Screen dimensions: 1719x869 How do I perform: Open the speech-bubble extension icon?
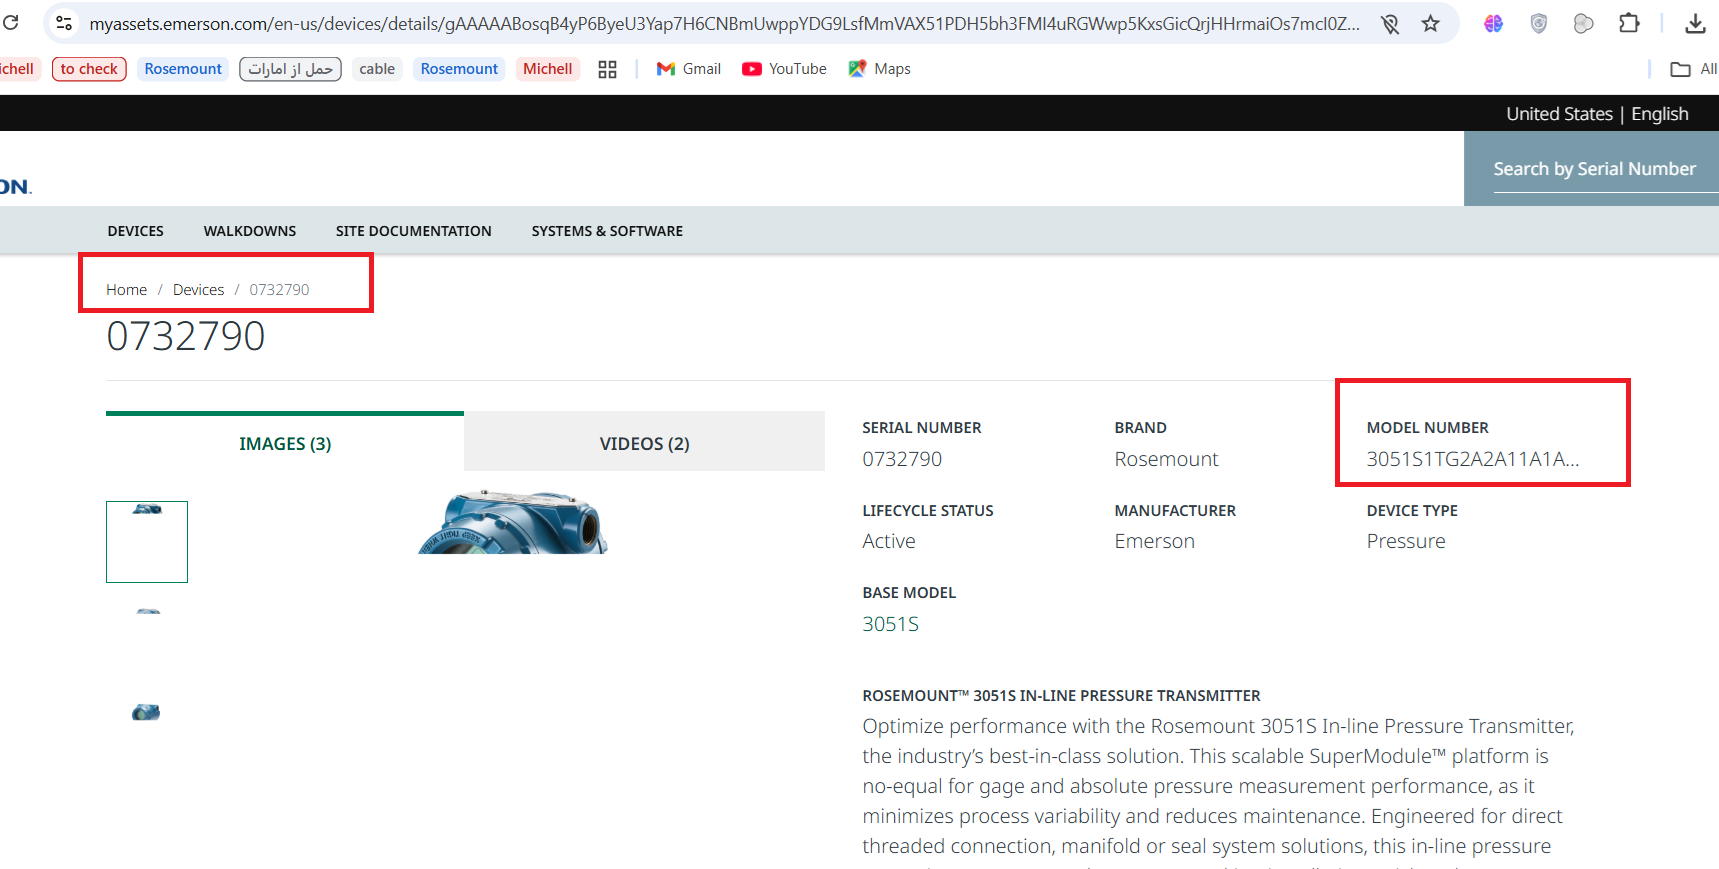[1583, 23]
